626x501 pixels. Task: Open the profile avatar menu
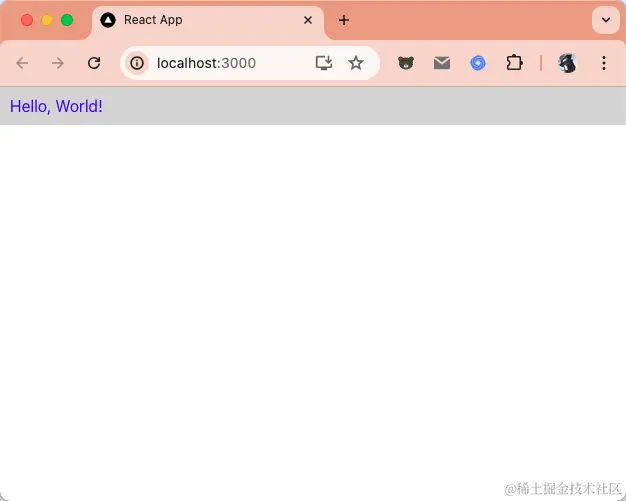coord(567,63)
